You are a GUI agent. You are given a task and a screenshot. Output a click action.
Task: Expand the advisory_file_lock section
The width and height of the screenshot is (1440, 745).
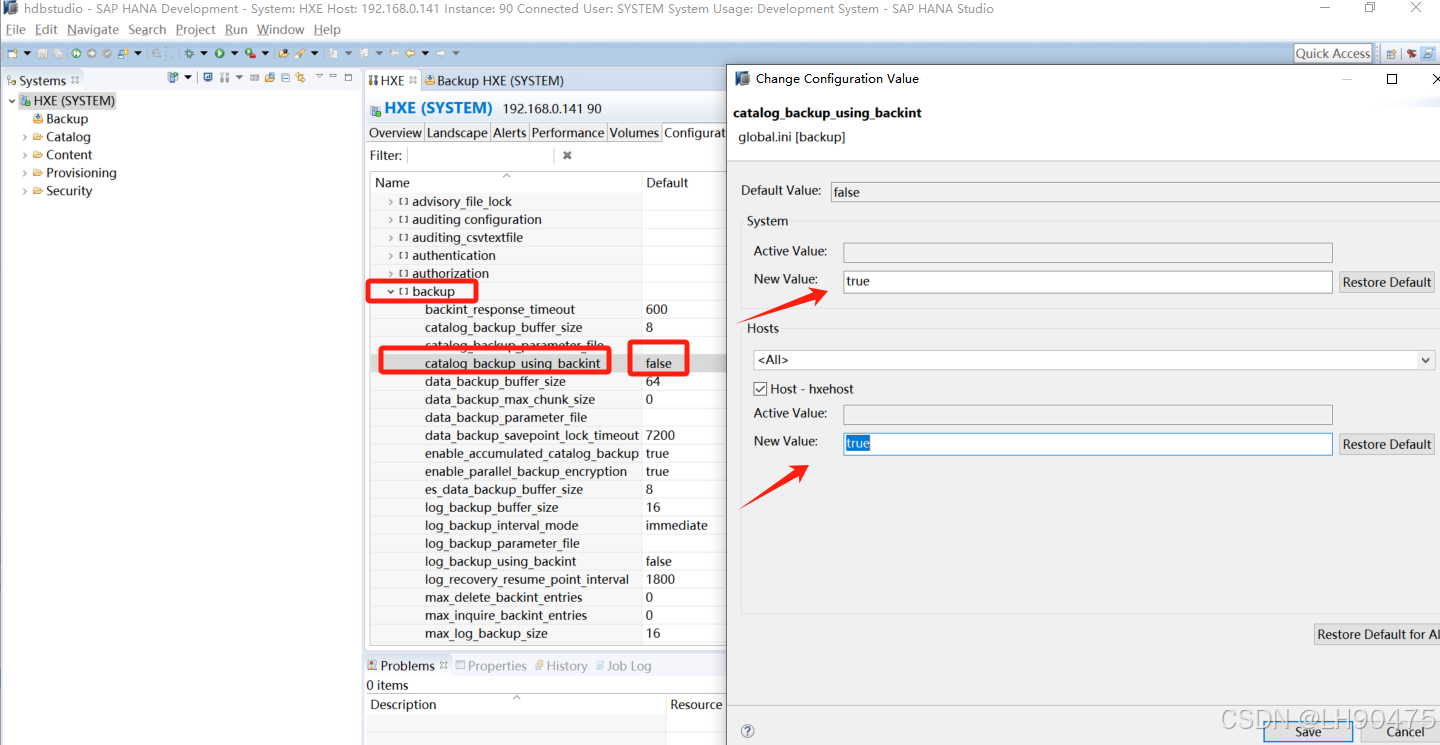pyautogui.click(x=390, y=202)
